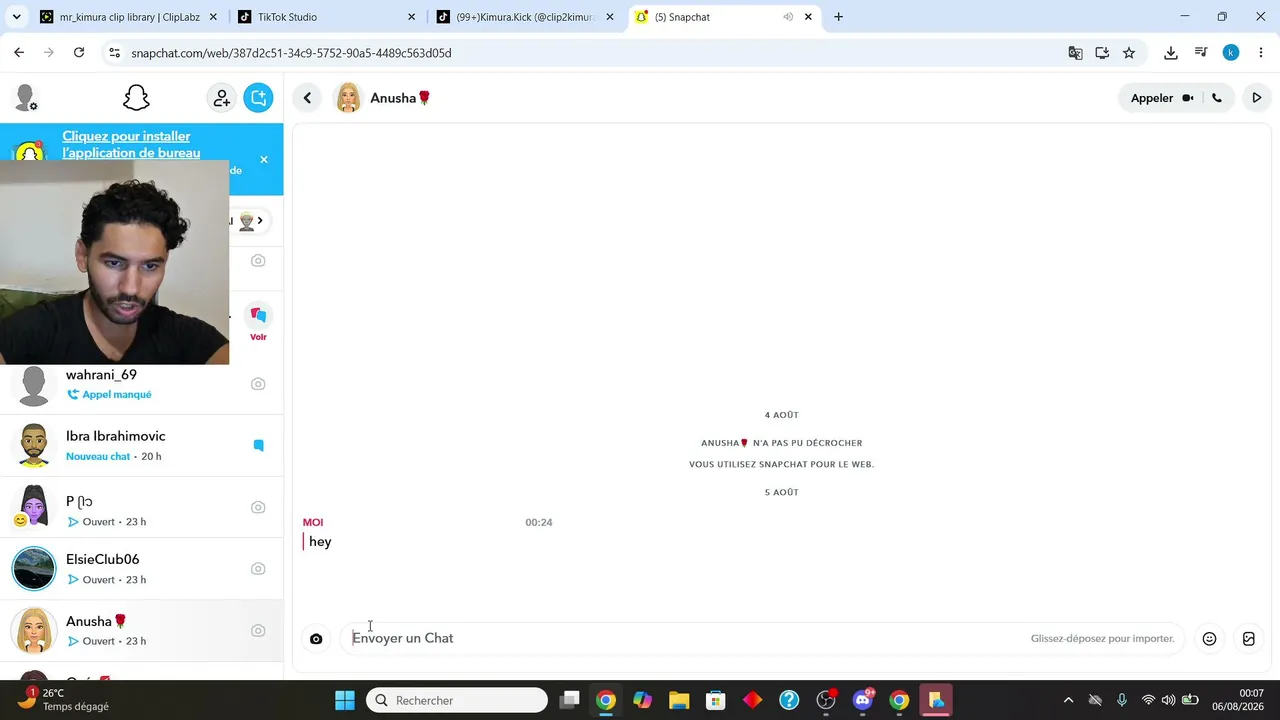Start a video call with Anusha
This screenshot has width=1280, height=720.
1188,98
